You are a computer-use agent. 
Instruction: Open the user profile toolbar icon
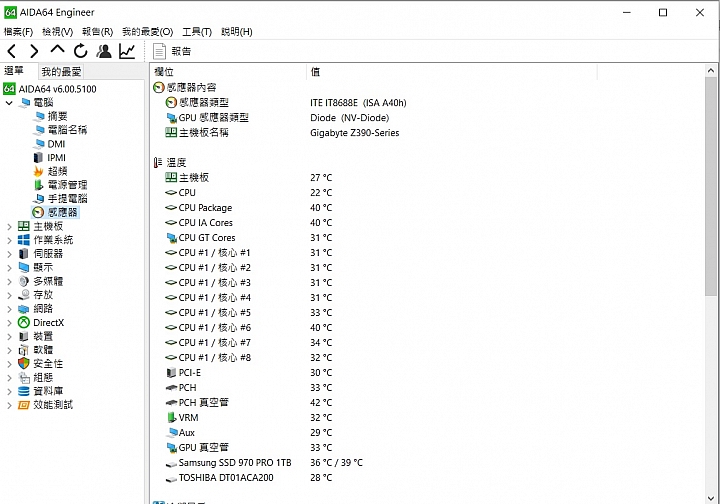tap(104, 51)
